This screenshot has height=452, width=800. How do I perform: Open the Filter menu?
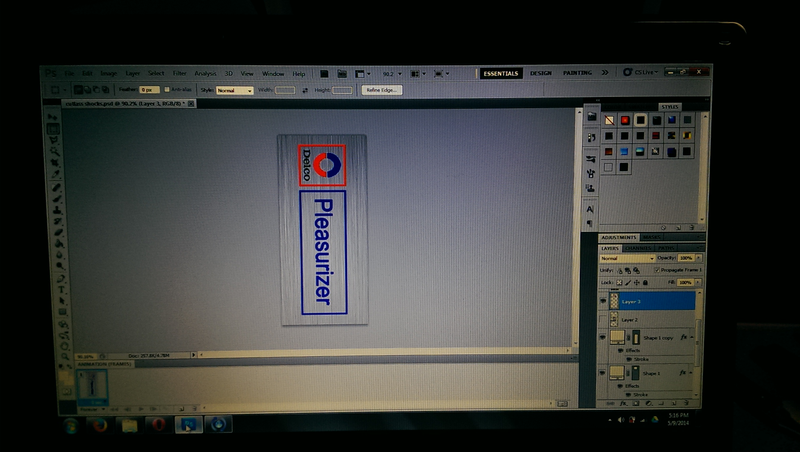tap(179, 73)
